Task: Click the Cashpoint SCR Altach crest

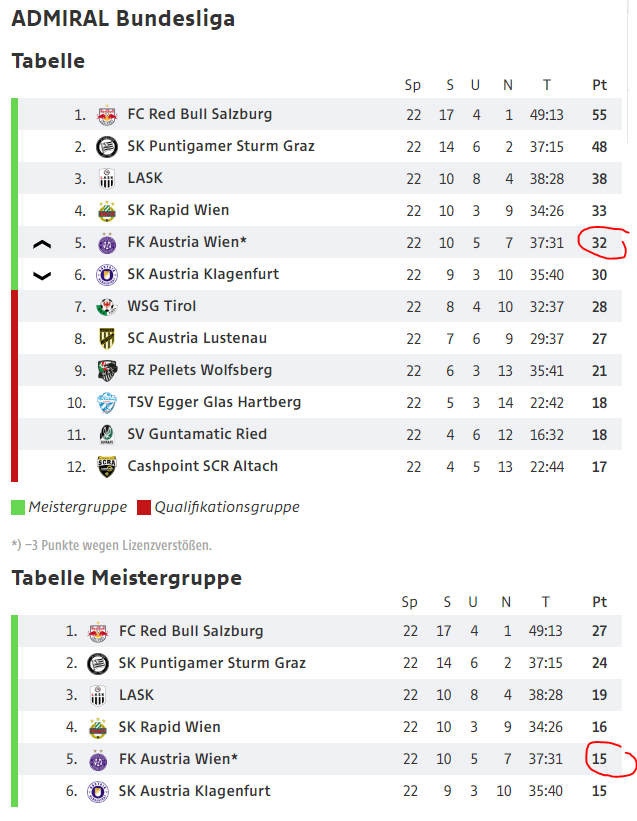Action: pyautogui.click(x=107, y=466)
